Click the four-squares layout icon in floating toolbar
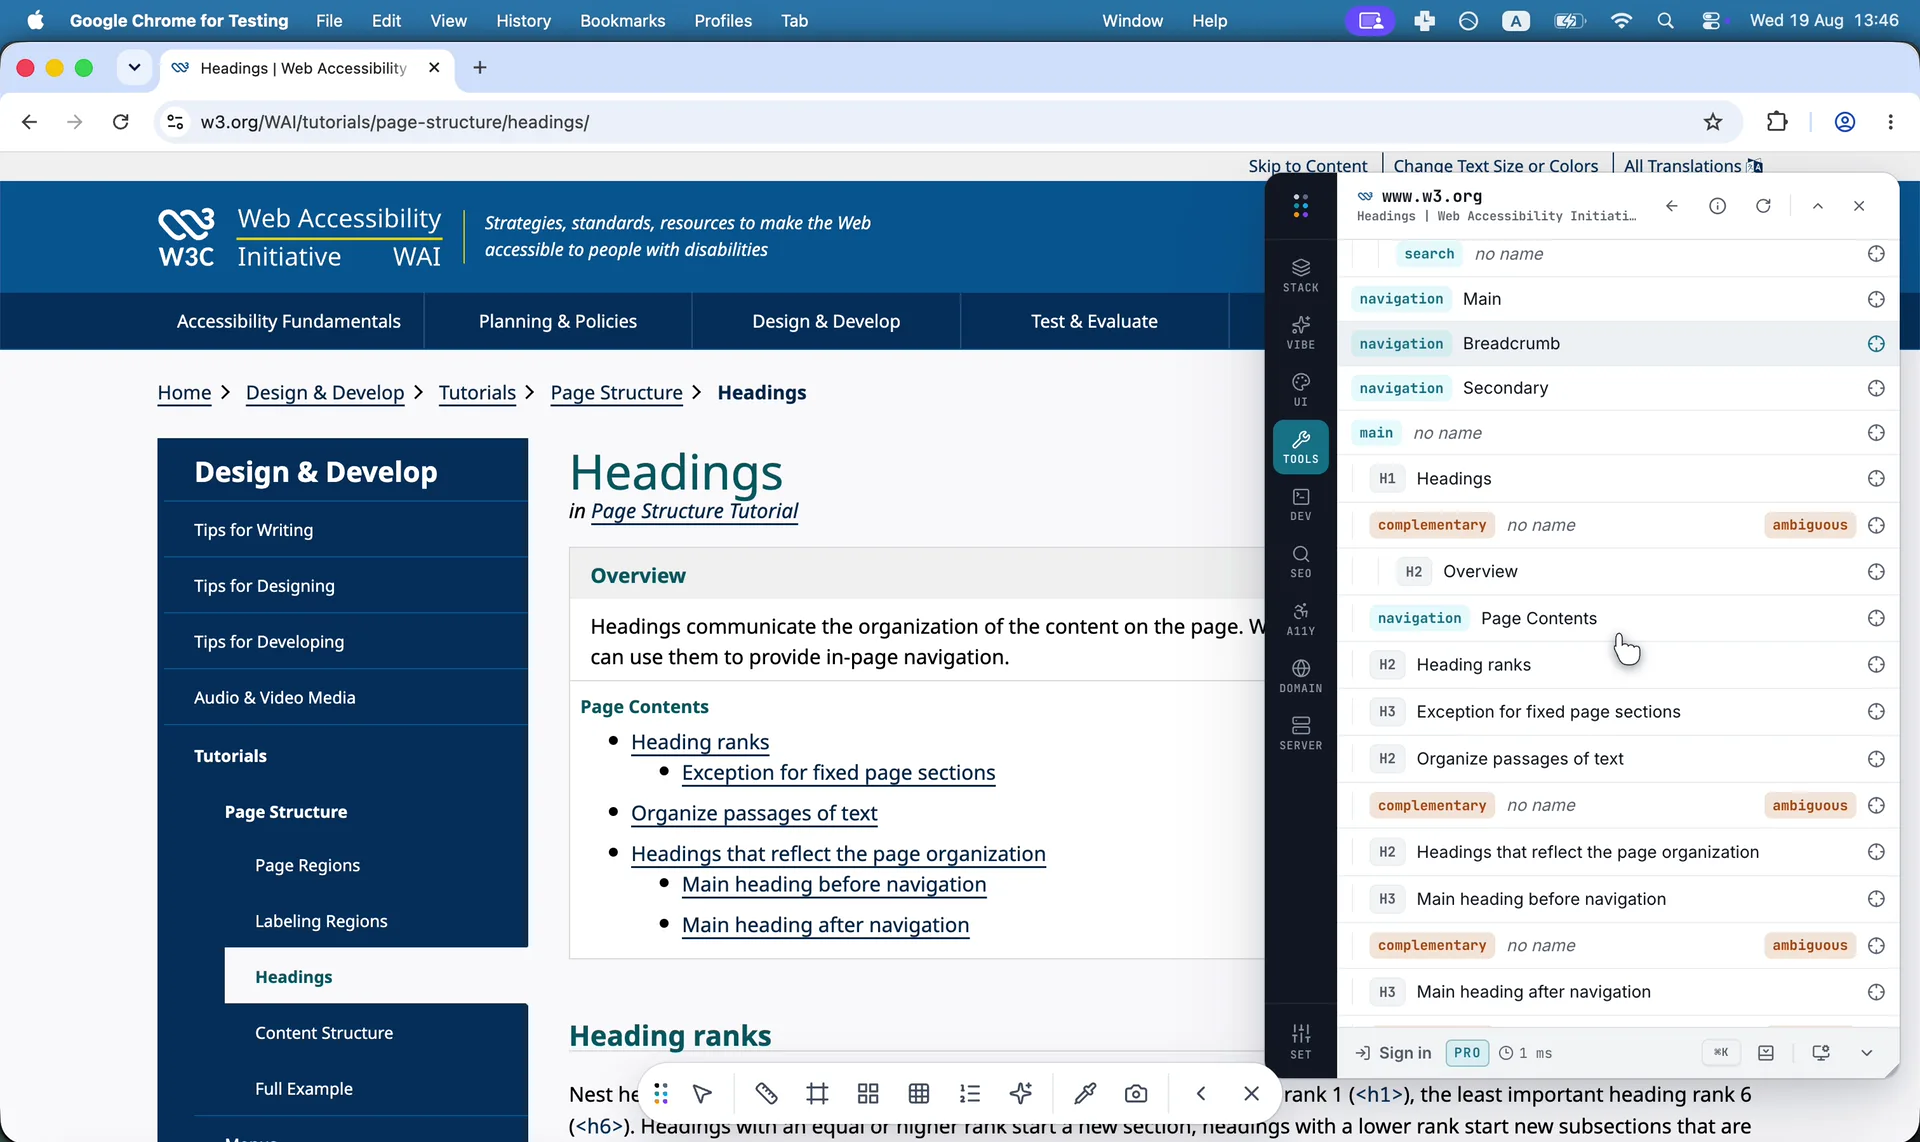This screenshot has height=1142, width=1920. 868,1093
